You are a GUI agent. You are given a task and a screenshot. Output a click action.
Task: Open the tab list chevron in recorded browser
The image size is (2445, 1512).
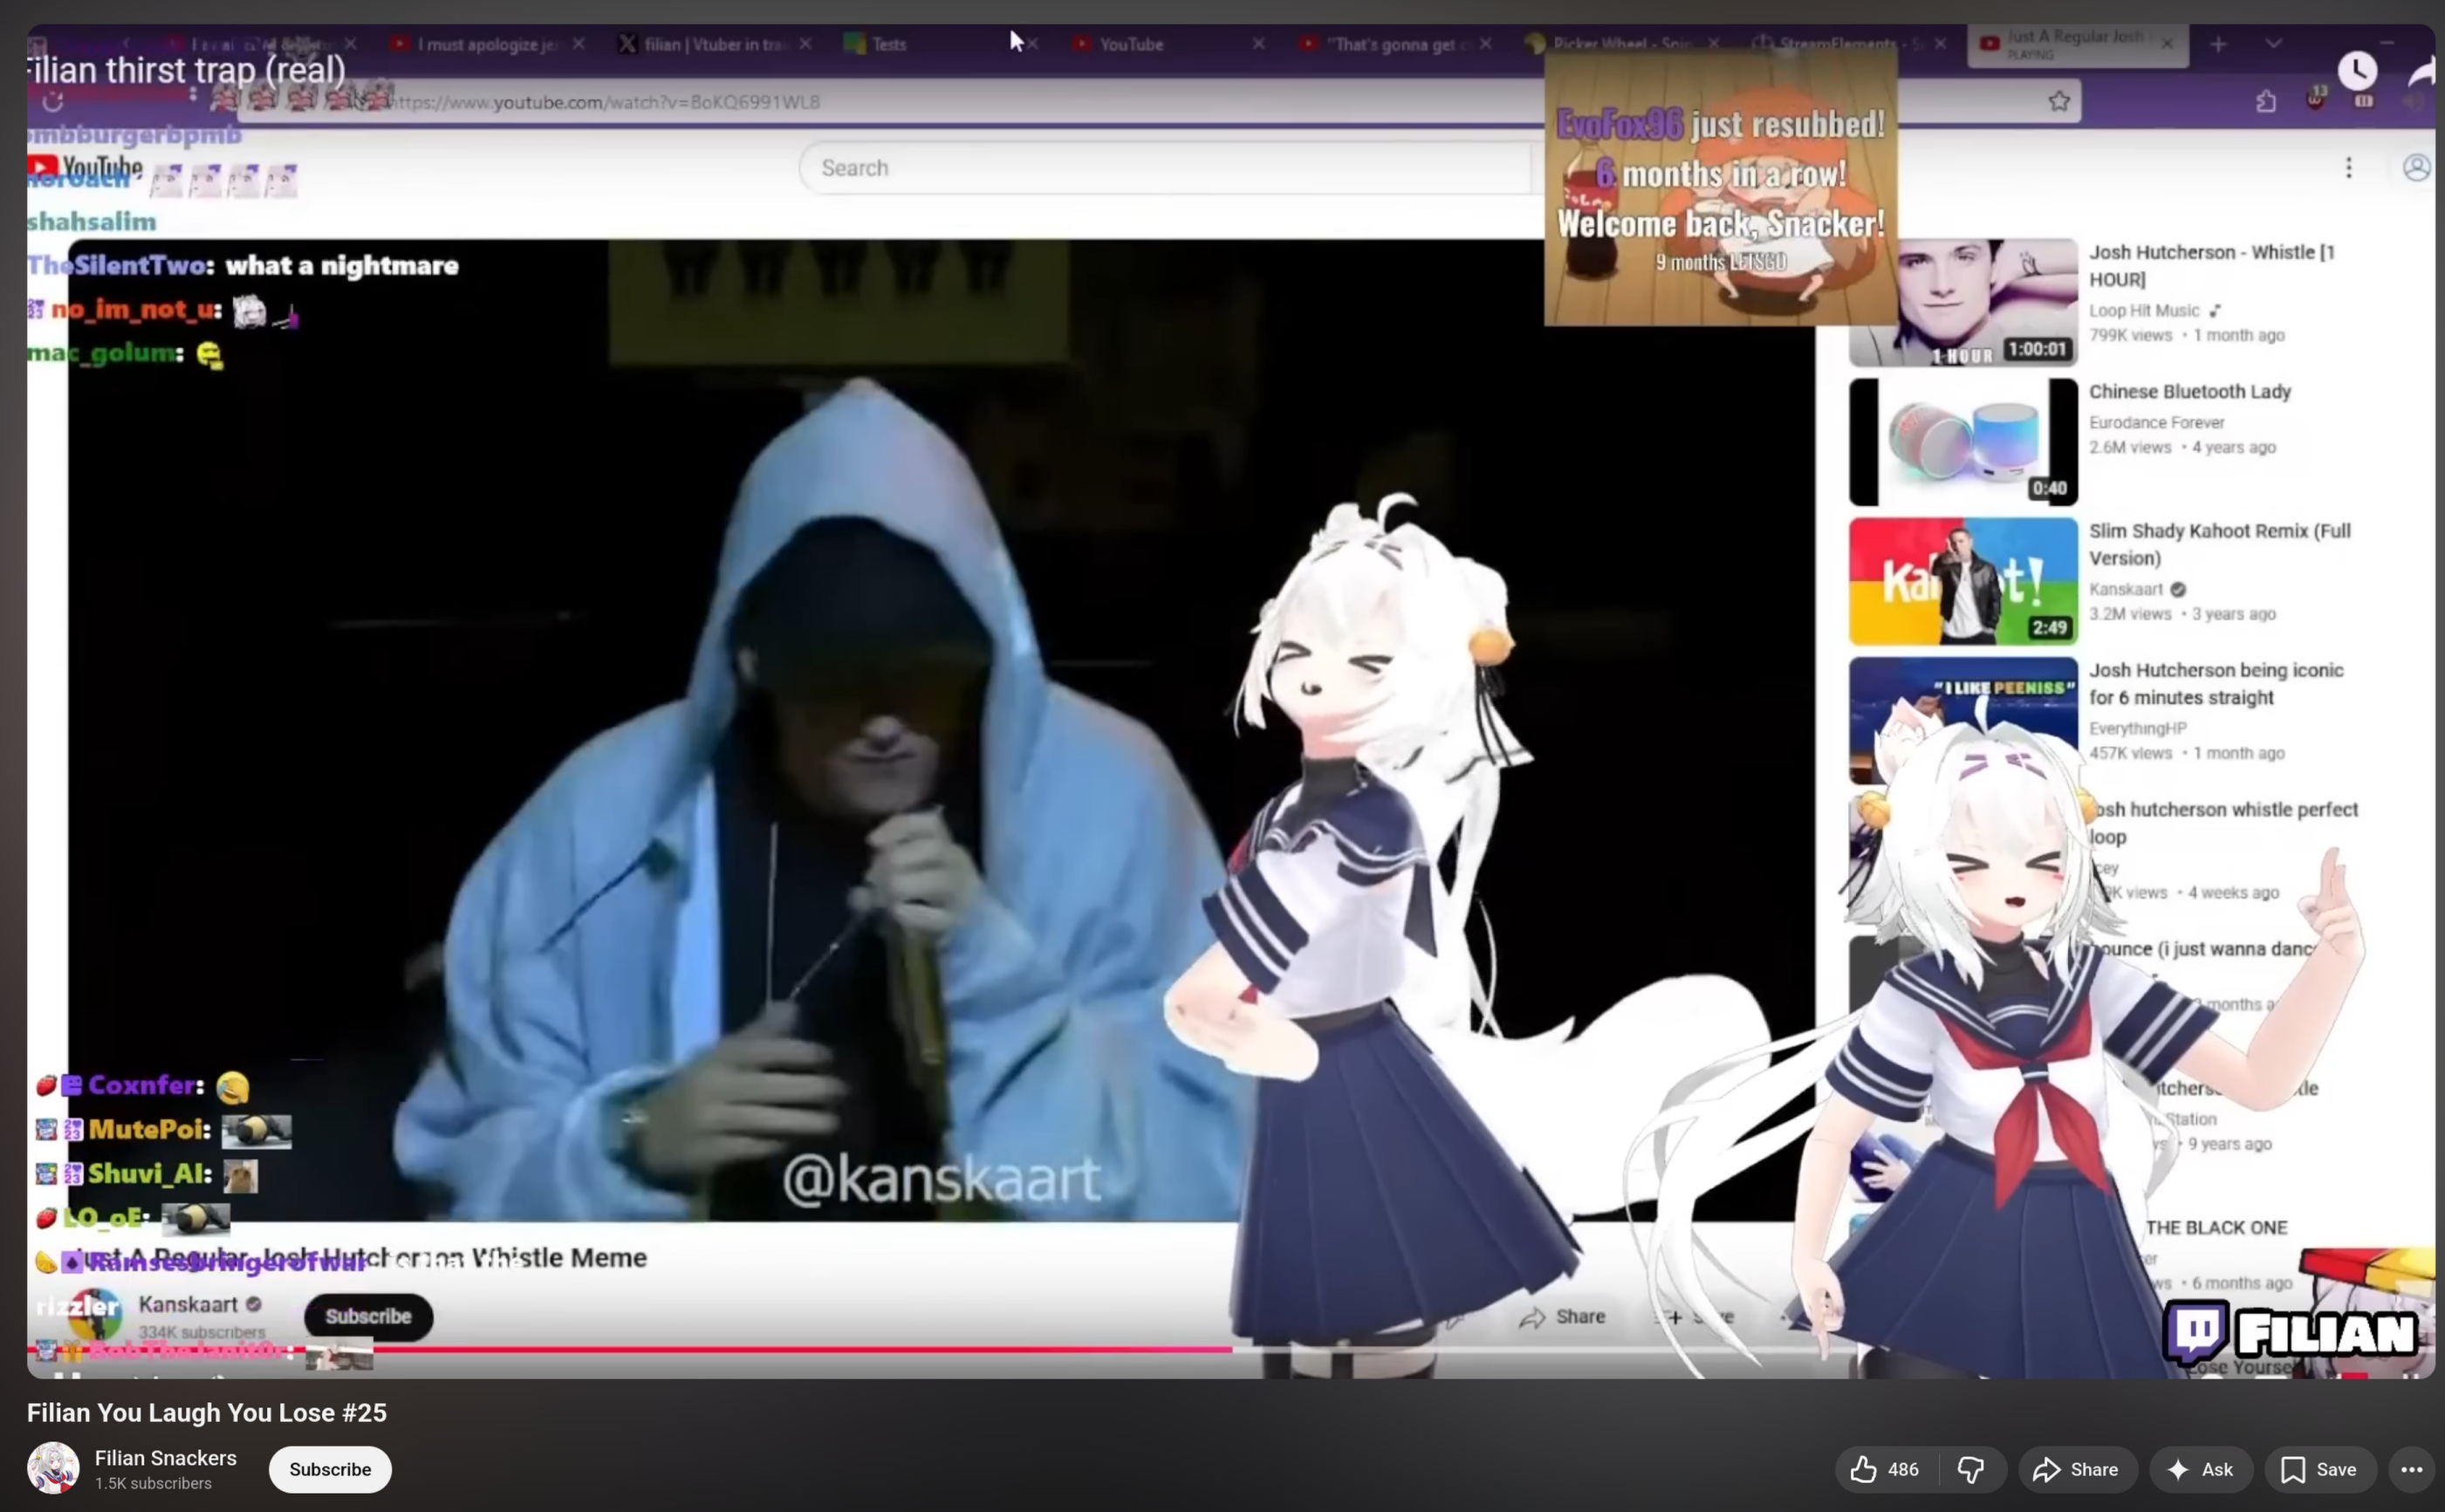tap(2273, 44)
